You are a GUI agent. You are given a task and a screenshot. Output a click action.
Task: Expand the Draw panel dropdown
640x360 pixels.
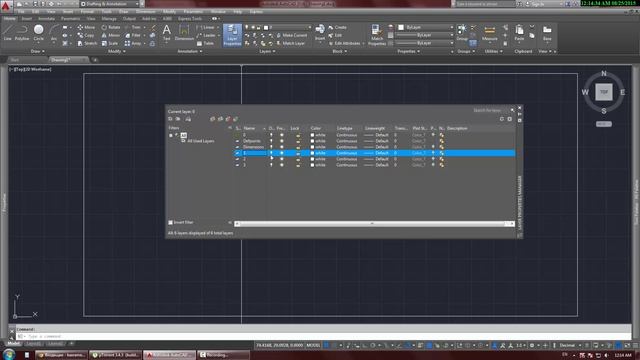click(38, 51)
